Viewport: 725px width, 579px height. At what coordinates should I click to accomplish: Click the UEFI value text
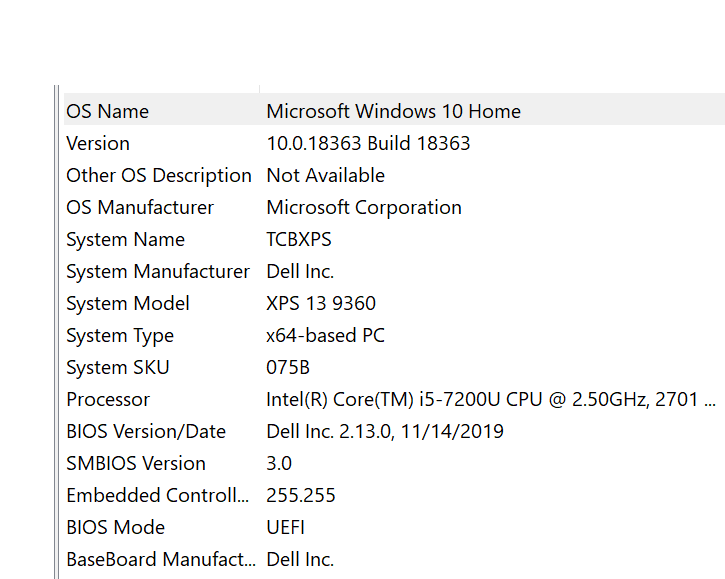(286, 527)
